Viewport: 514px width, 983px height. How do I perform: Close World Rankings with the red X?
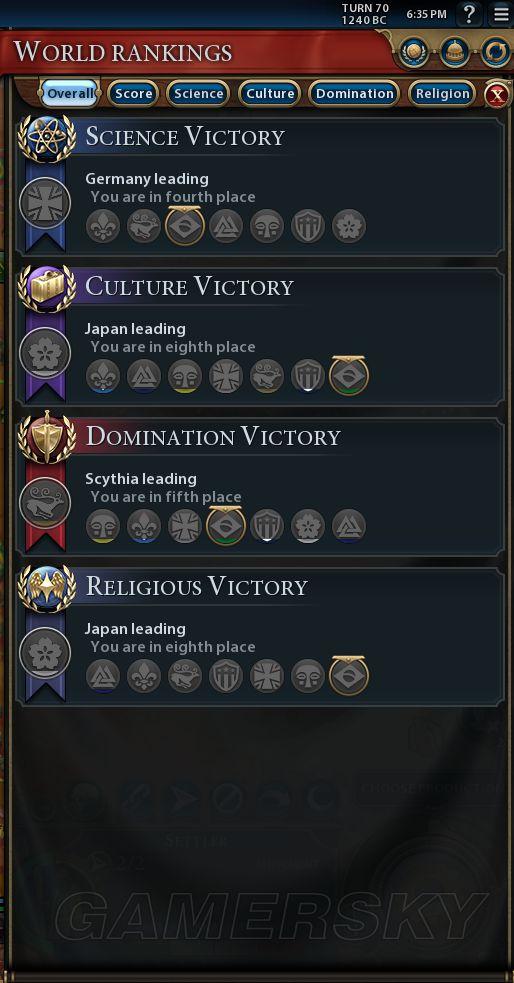498,95
